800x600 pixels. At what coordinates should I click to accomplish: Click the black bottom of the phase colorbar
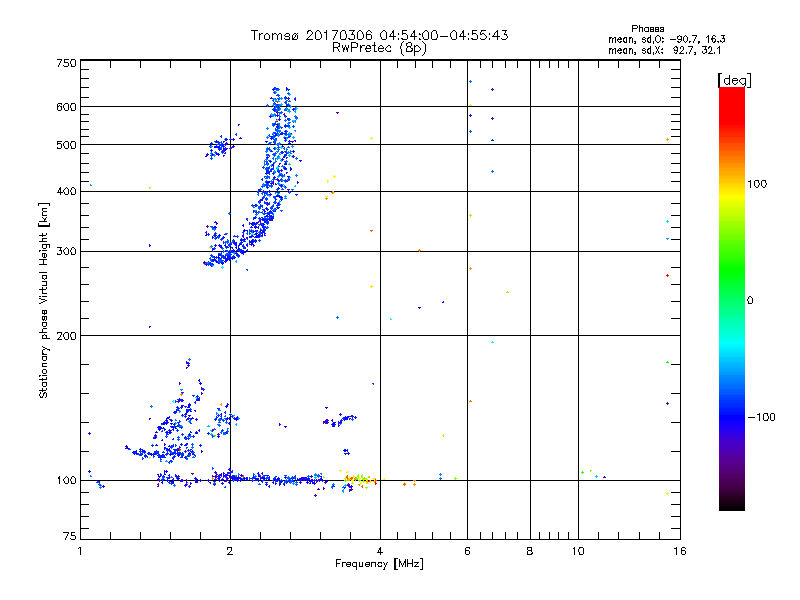coord(732,505)
